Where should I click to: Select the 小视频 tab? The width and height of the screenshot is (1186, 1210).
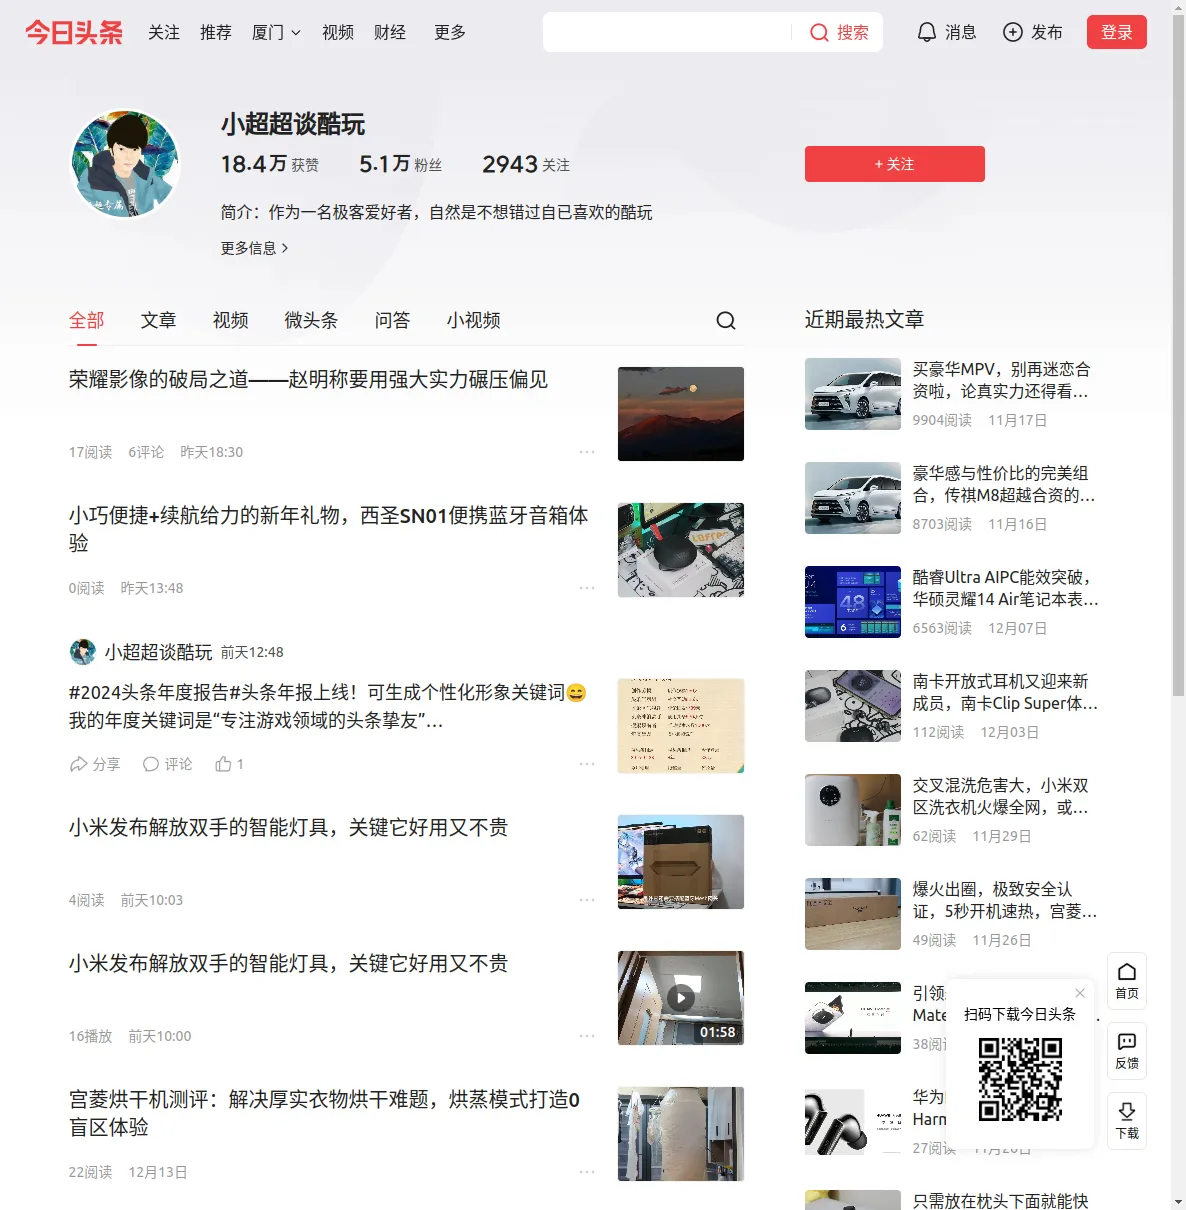click(474, 320)
